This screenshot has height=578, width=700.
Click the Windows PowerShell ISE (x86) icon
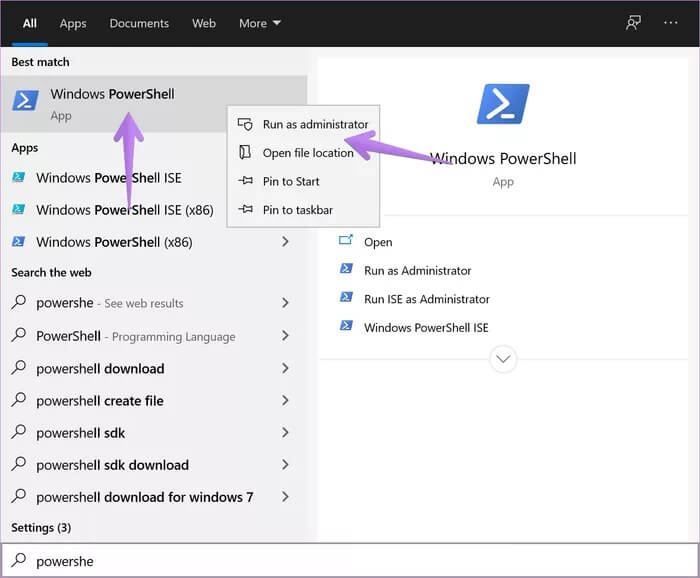[18, 209]
